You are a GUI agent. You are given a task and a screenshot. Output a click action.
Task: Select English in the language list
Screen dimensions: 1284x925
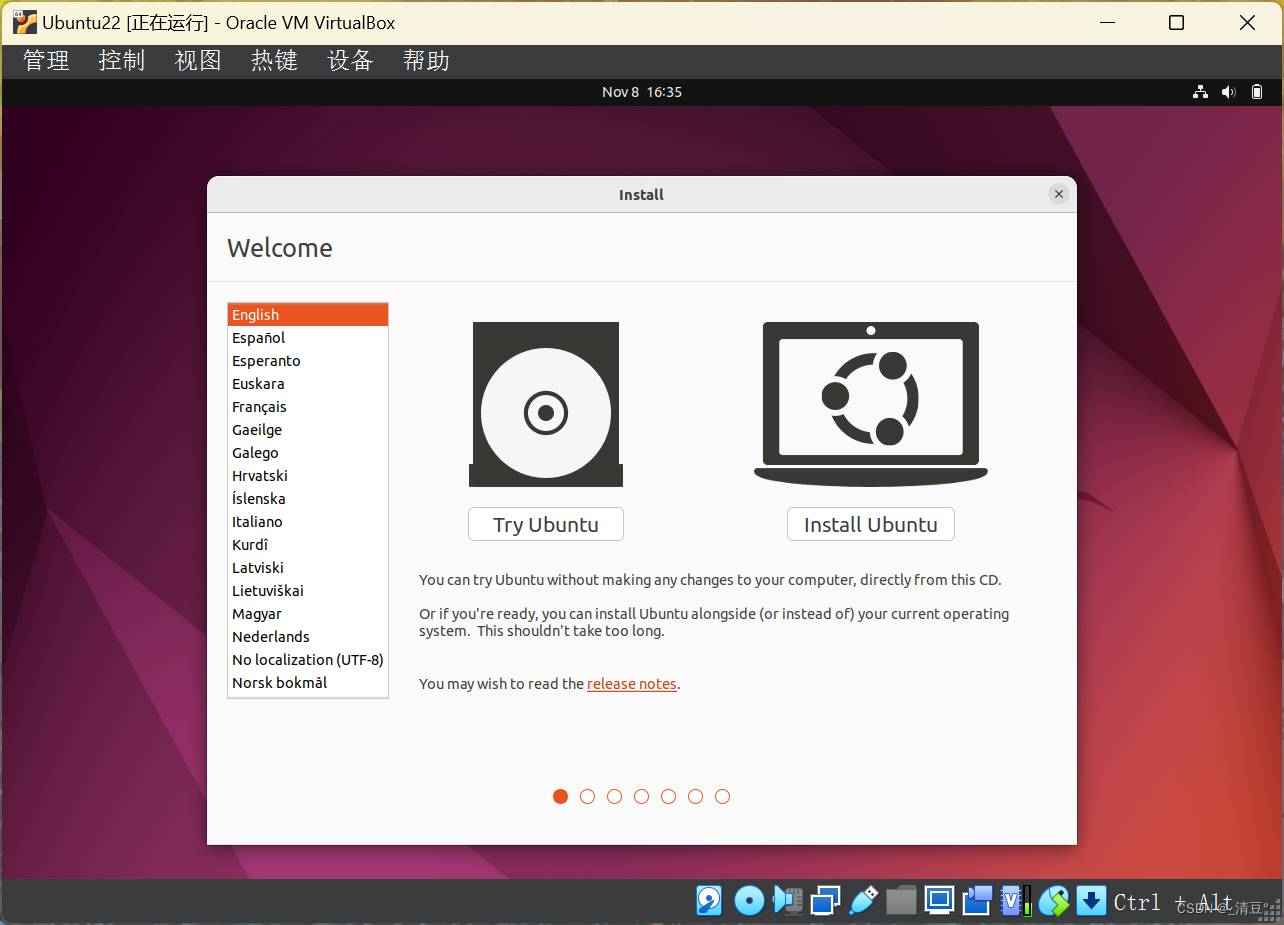308,315
